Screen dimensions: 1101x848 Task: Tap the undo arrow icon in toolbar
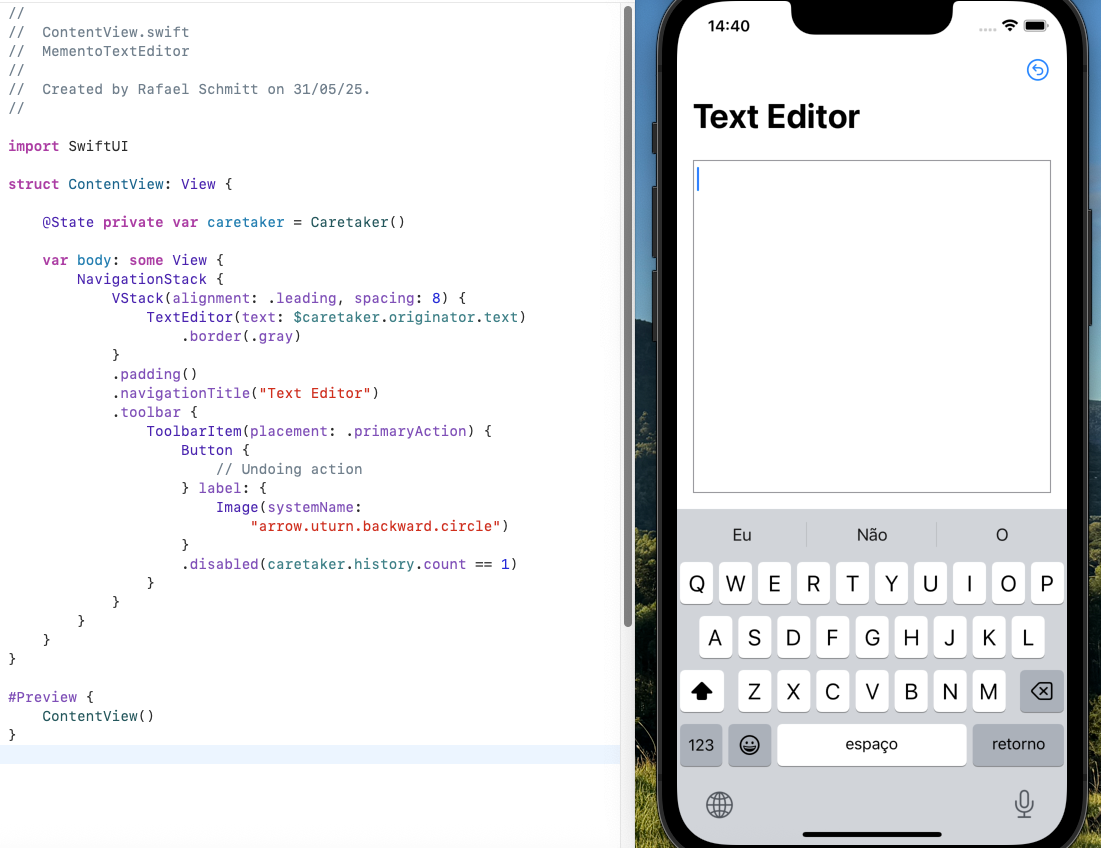(x=1037, y=70)
